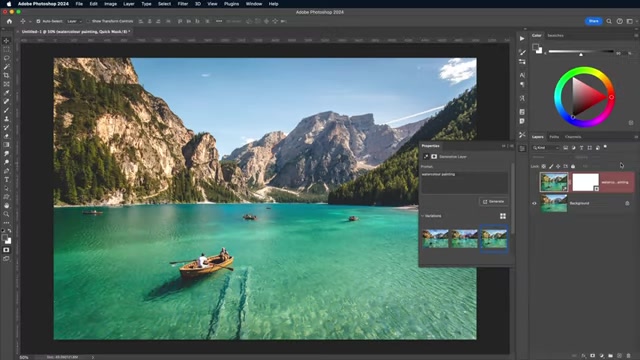Click the Home icon in options bar

(x=9, y=21)
